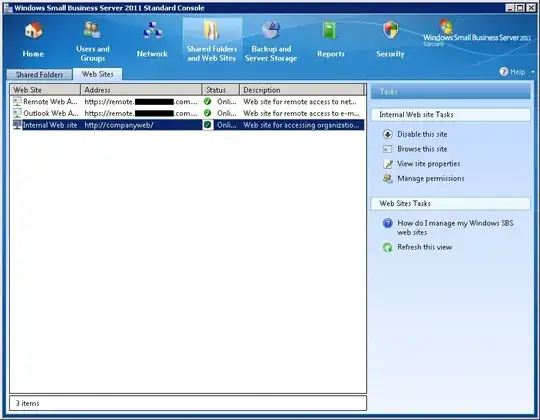Click Remote Web Access site icon
540x420 pixels.
point(17,102)
